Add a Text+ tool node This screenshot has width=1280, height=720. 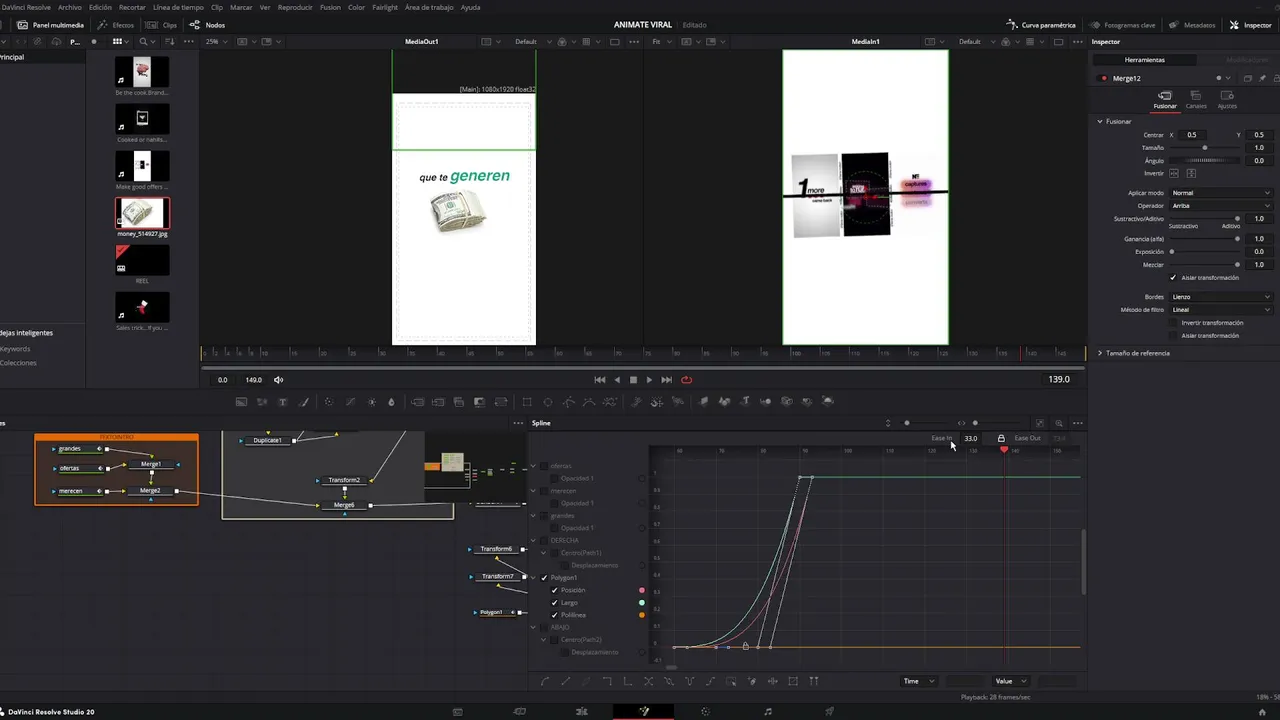(x=282, y=401)
